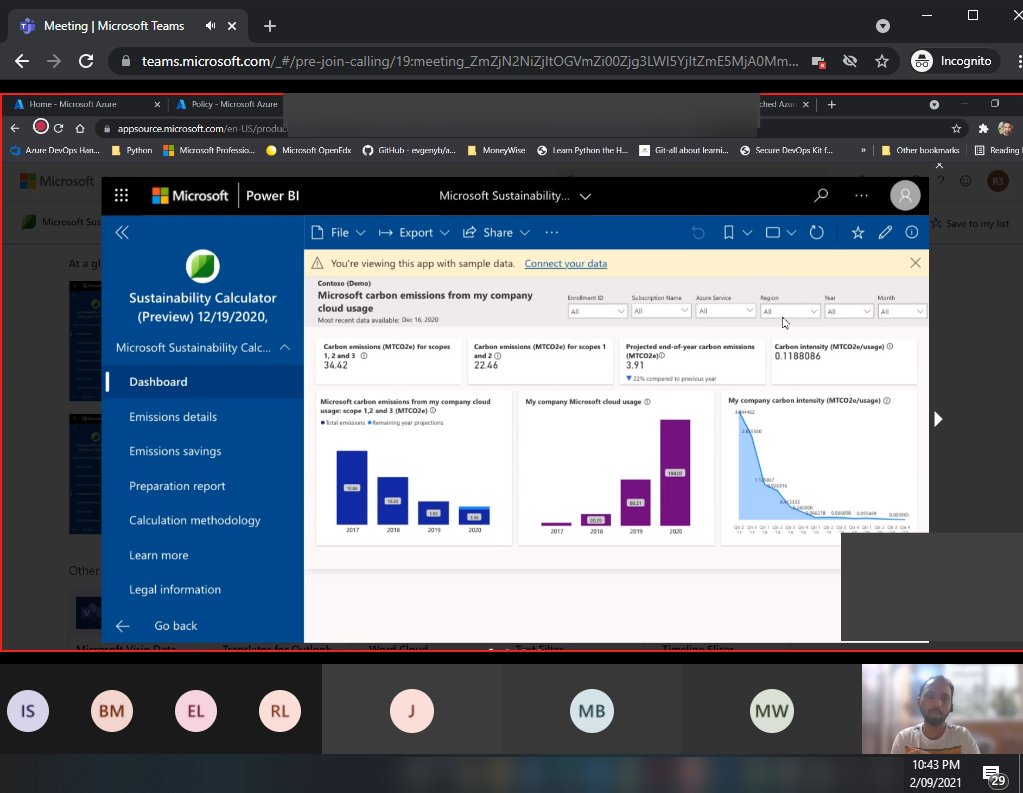Viewport: 1023px width, 793px height.
Task: Open the Export menu
Action: 415,232
